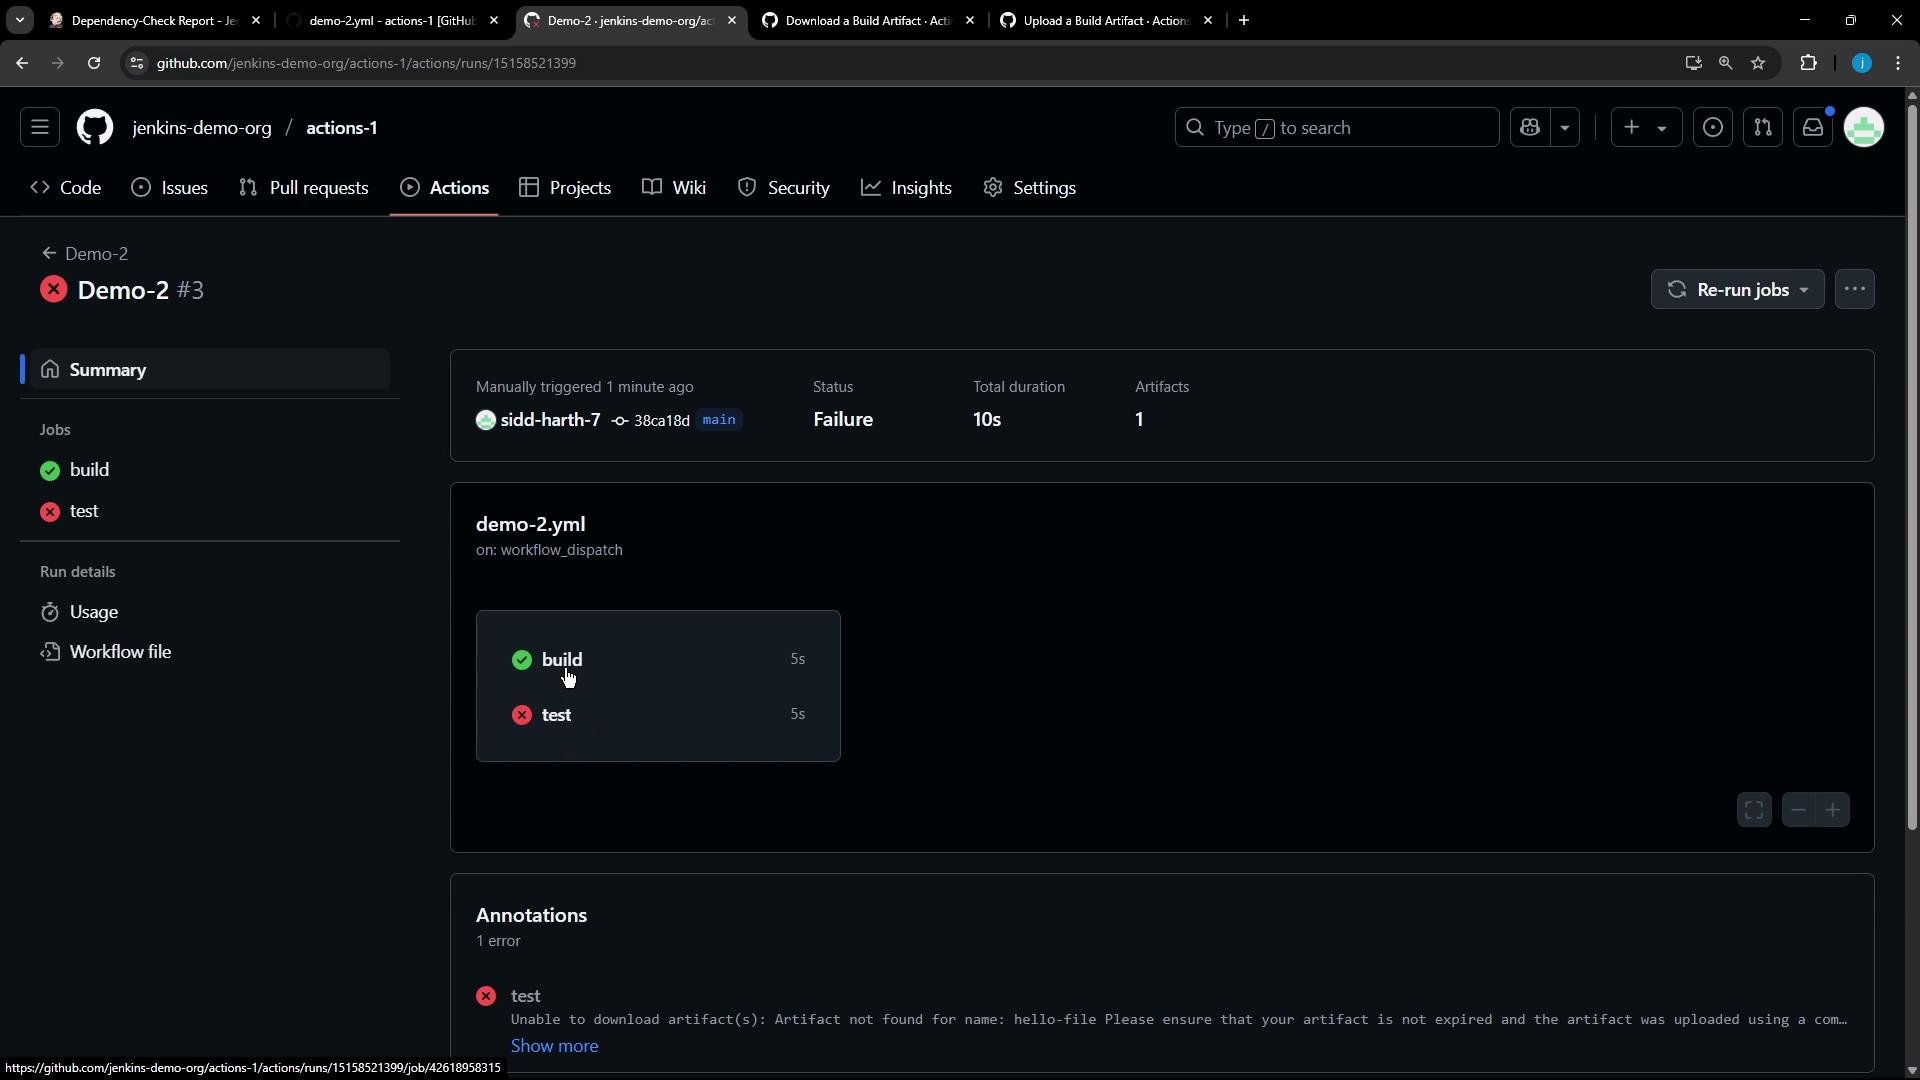The width and height of the screenshot is (1920, 1080).
Task: Switch to the Code tab
Action: pyautogui.click(x=66, y=188)
